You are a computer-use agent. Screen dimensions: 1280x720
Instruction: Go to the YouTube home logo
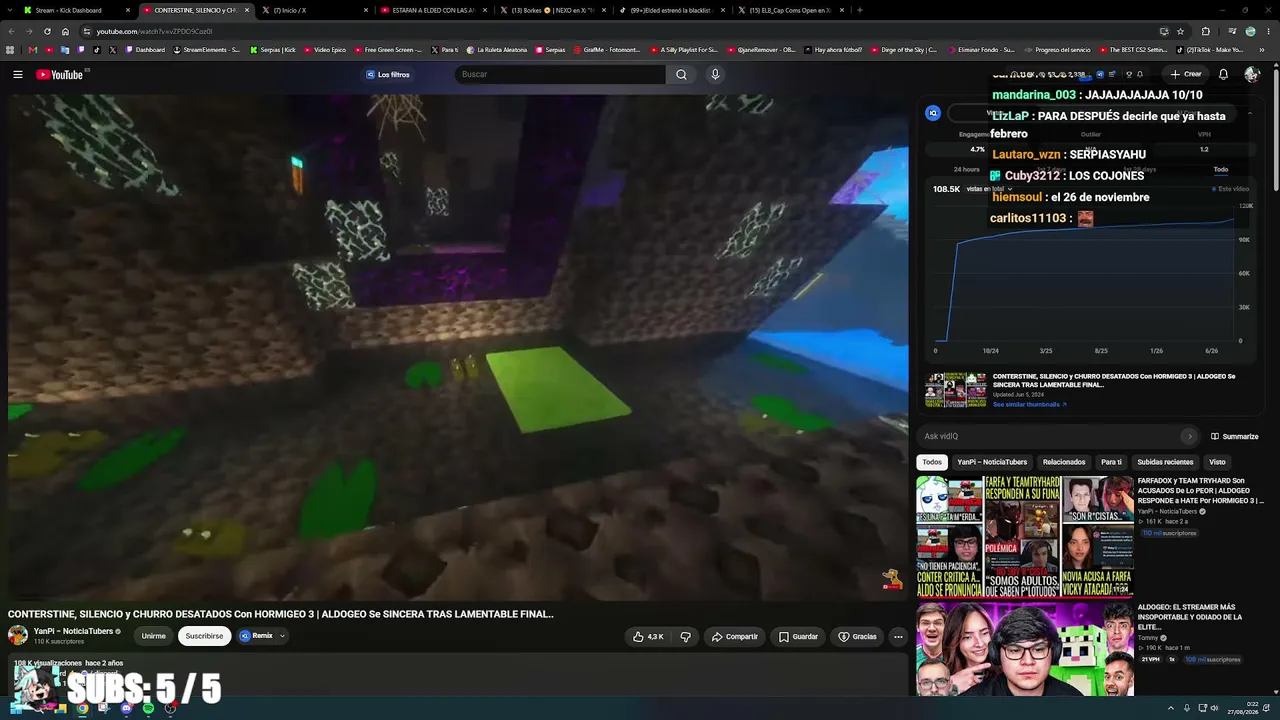(x=60, y=74)
